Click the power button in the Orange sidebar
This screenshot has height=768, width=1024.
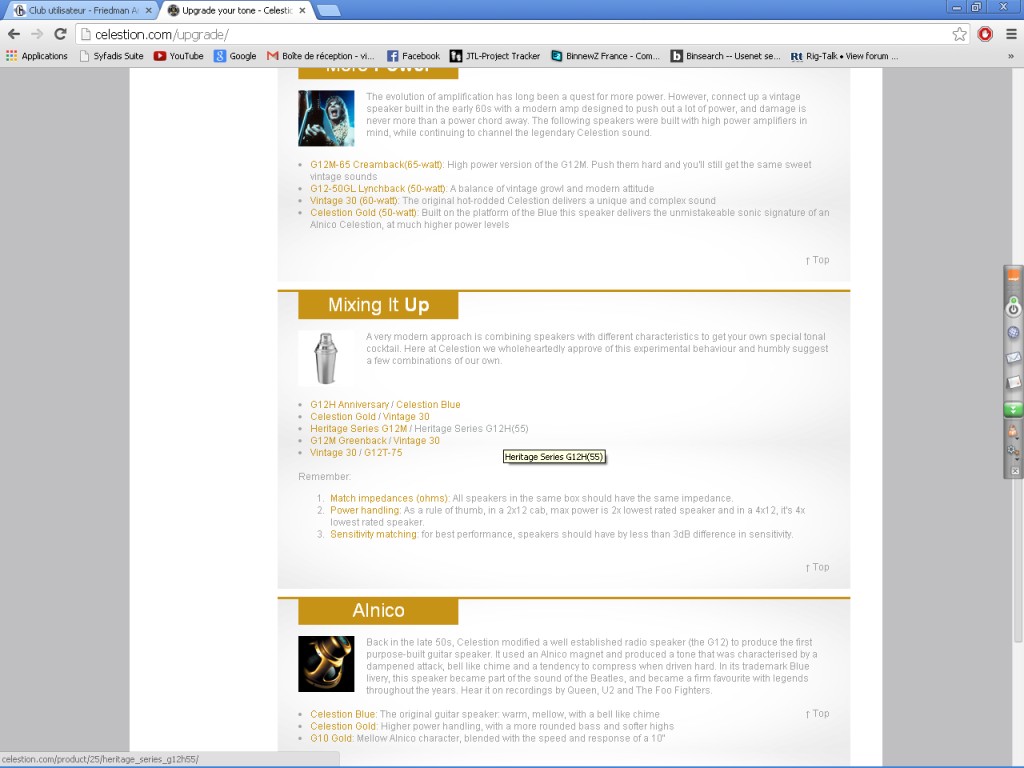coord(1013,310)
